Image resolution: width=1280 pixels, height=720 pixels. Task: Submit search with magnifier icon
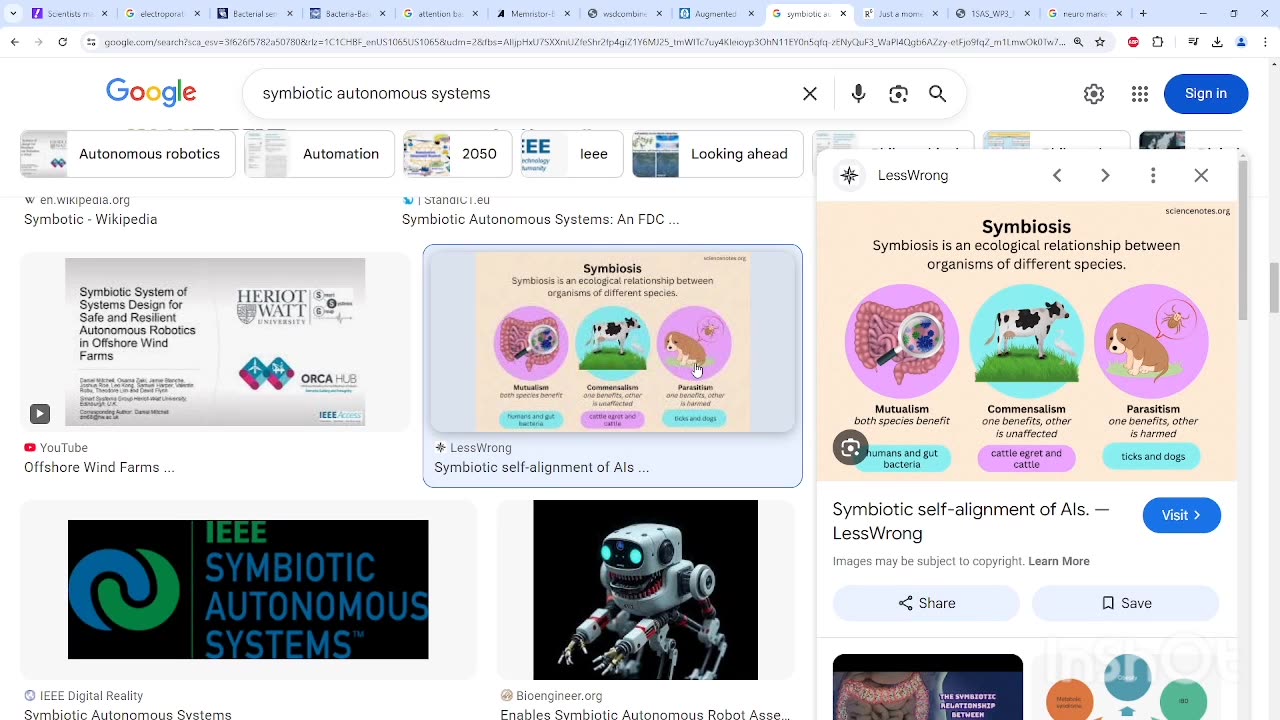click(x=937, y=93)
